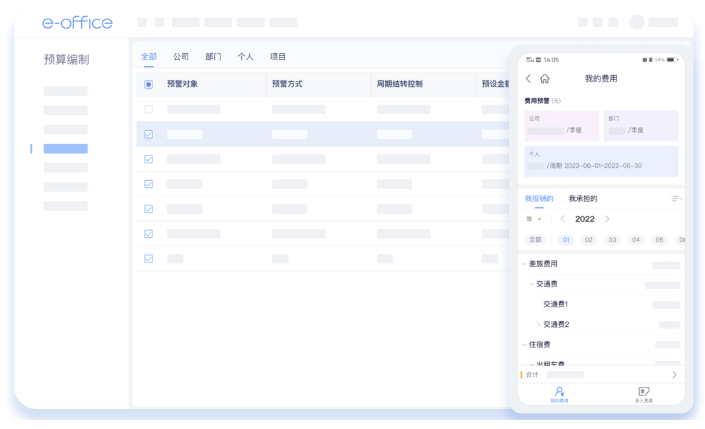Viewport: 705px width, 429px height.
Task: Switch to the 公司 tab
Action: (181, 57)
